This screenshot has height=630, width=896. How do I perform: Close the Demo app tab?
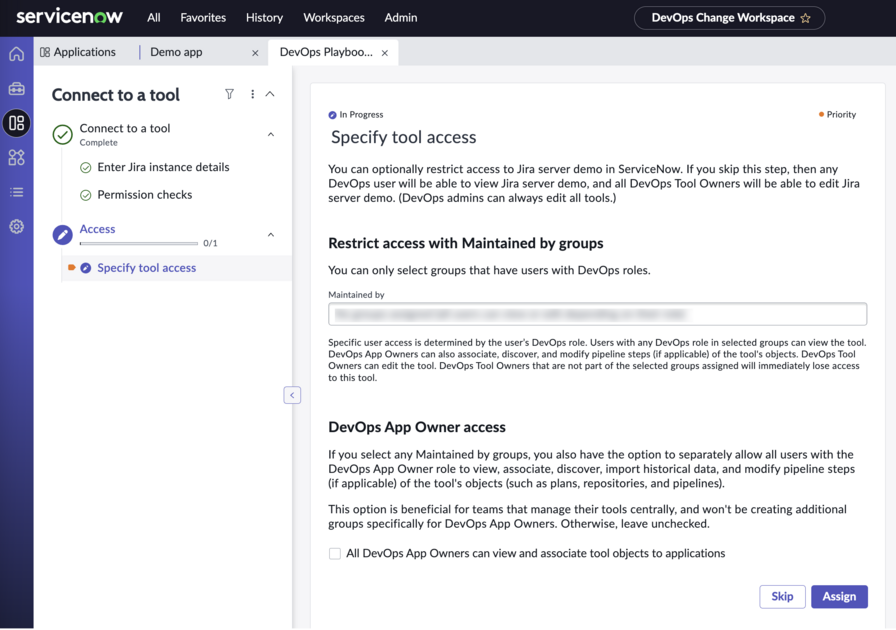pyautogui.click(x=255, y=53)
